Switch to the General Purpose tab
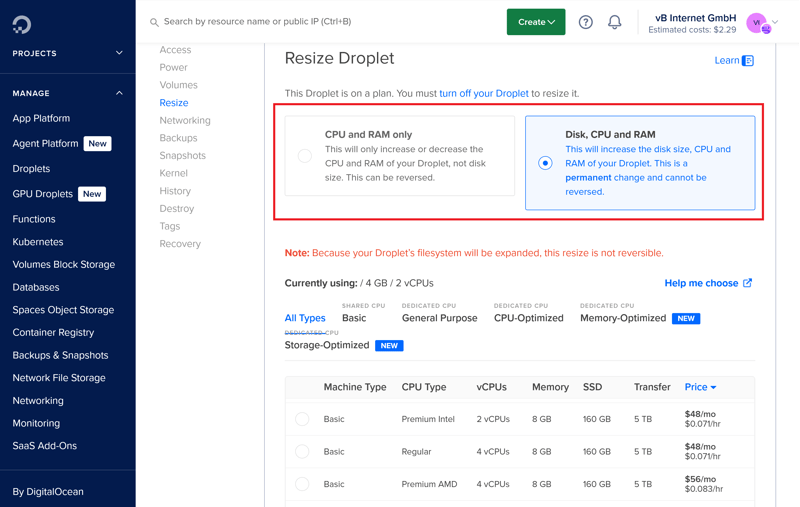Screen dimensions: 800x507 point(439,318)
